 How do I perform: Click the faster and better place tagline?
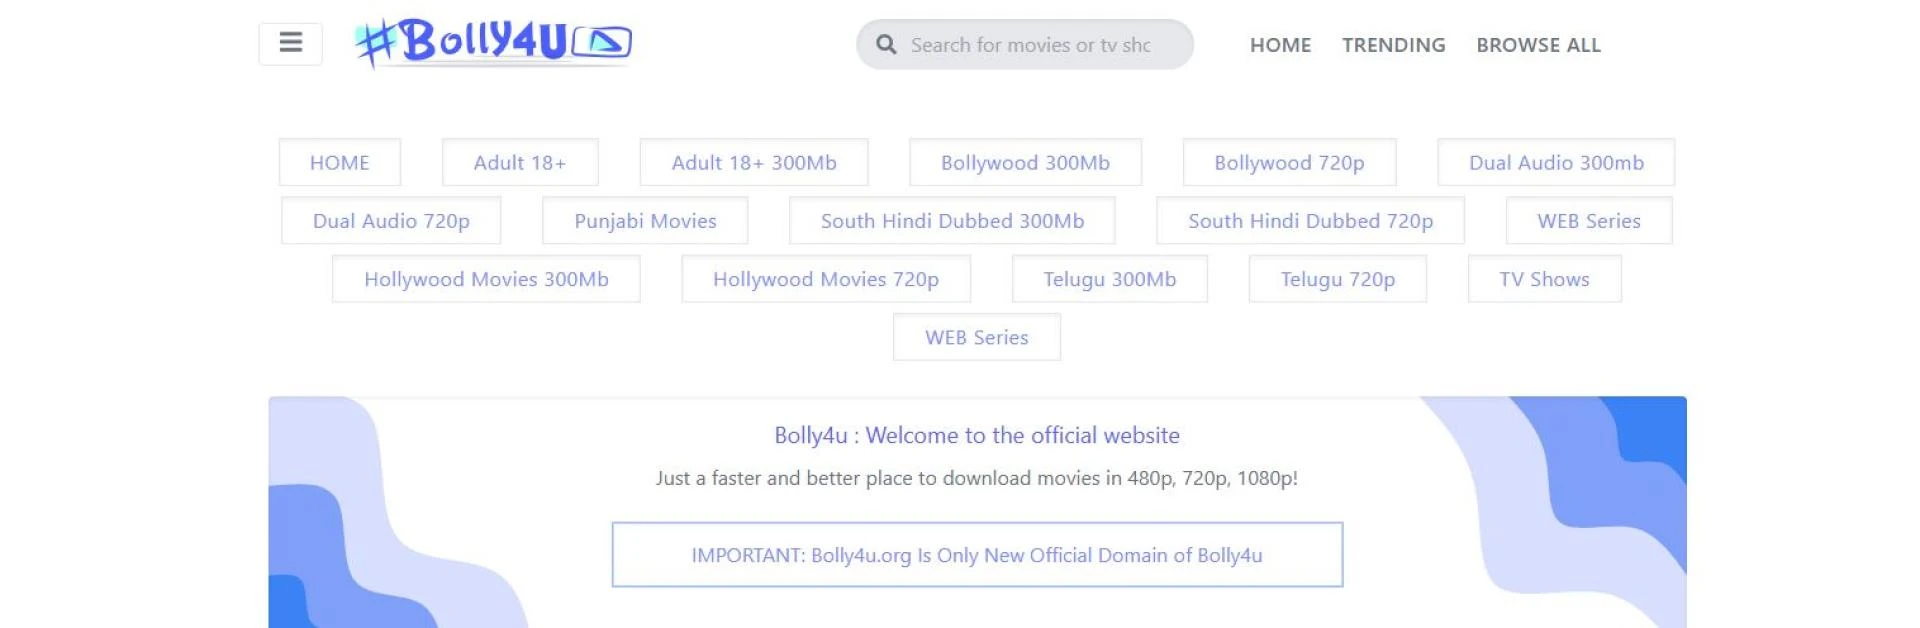(x=977, y=478)
